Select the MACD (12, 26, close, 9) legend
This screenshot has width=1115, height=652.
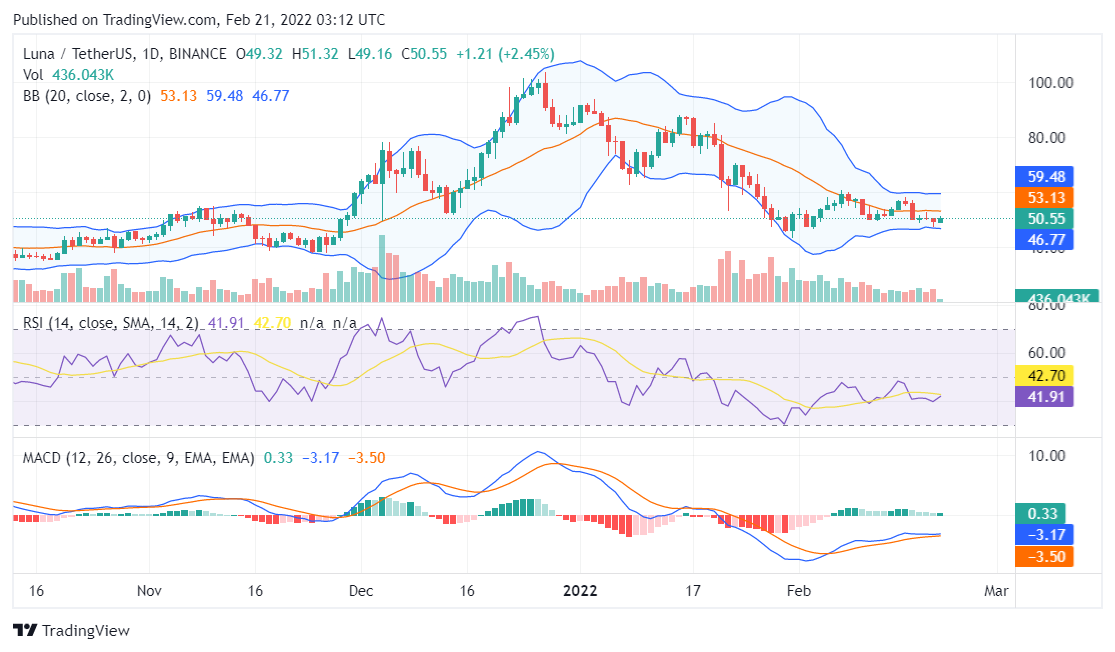point(133,458)
